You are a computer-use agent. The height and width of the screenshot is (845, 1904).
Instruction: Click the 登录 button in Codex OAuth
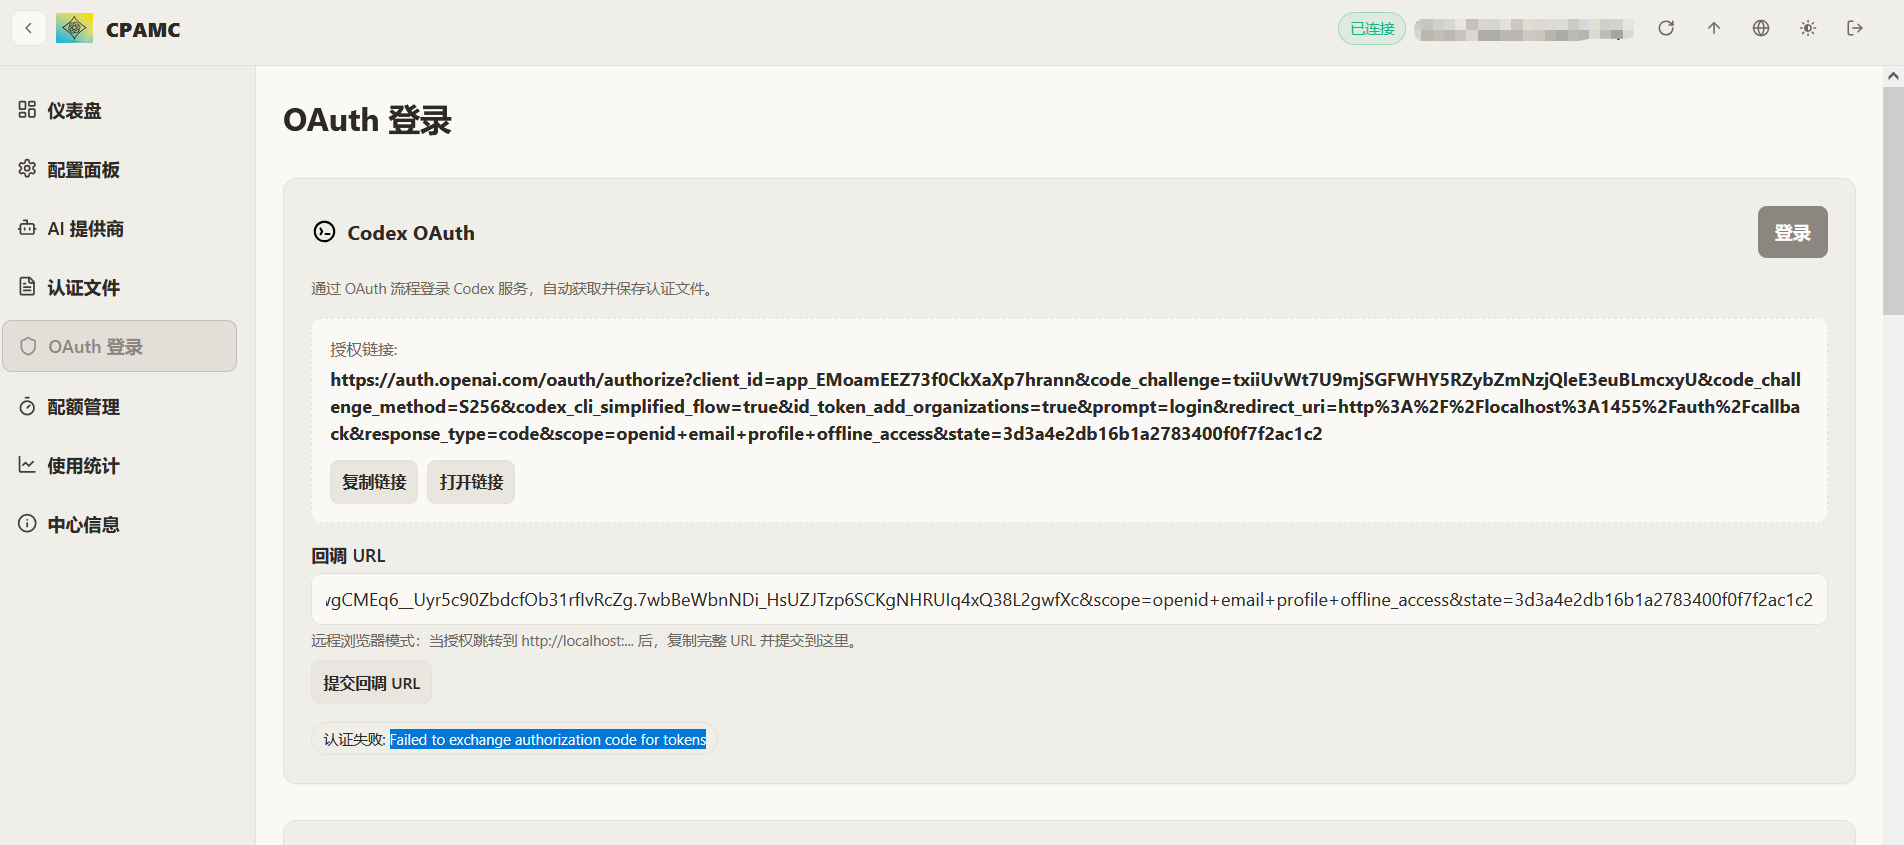pos(1792,232)
